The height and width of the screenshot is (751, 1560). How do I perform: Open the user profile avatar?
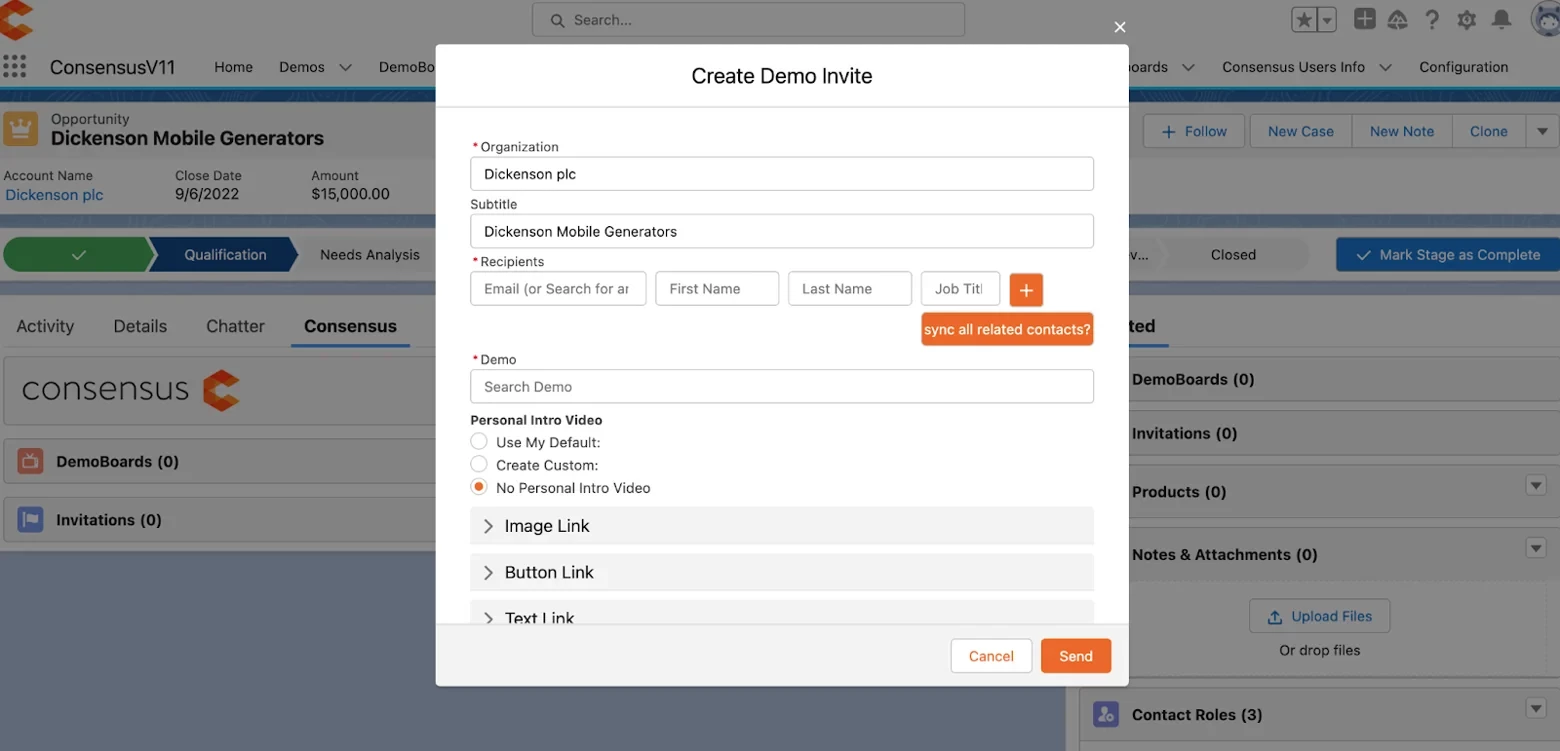[1546, 19]
